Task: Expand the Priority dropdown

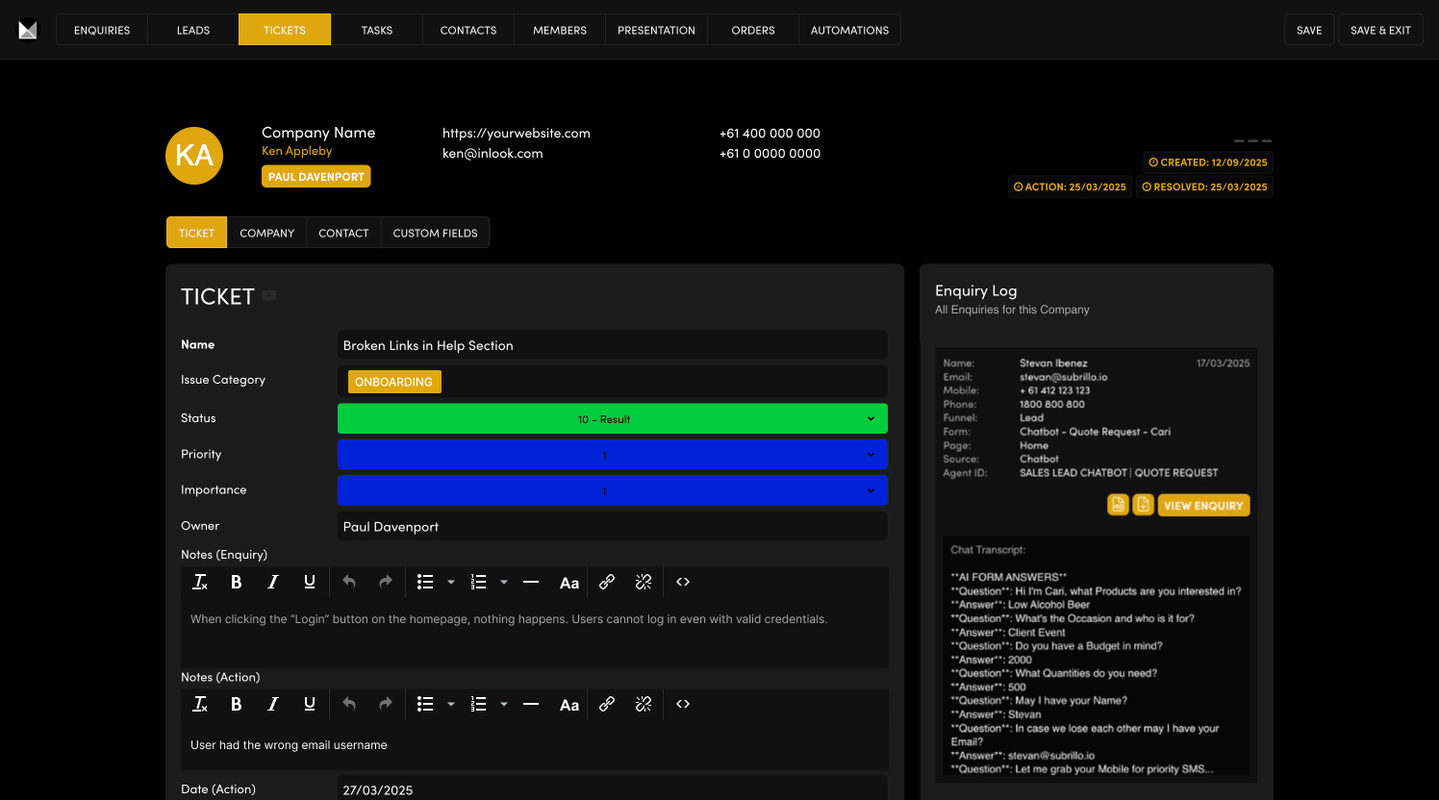Action: [x=612, y=455]
